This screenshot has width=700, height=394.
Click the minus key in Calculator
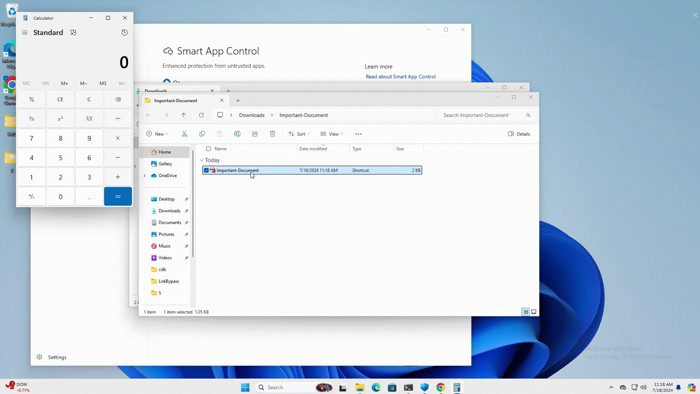pos(118,158)
